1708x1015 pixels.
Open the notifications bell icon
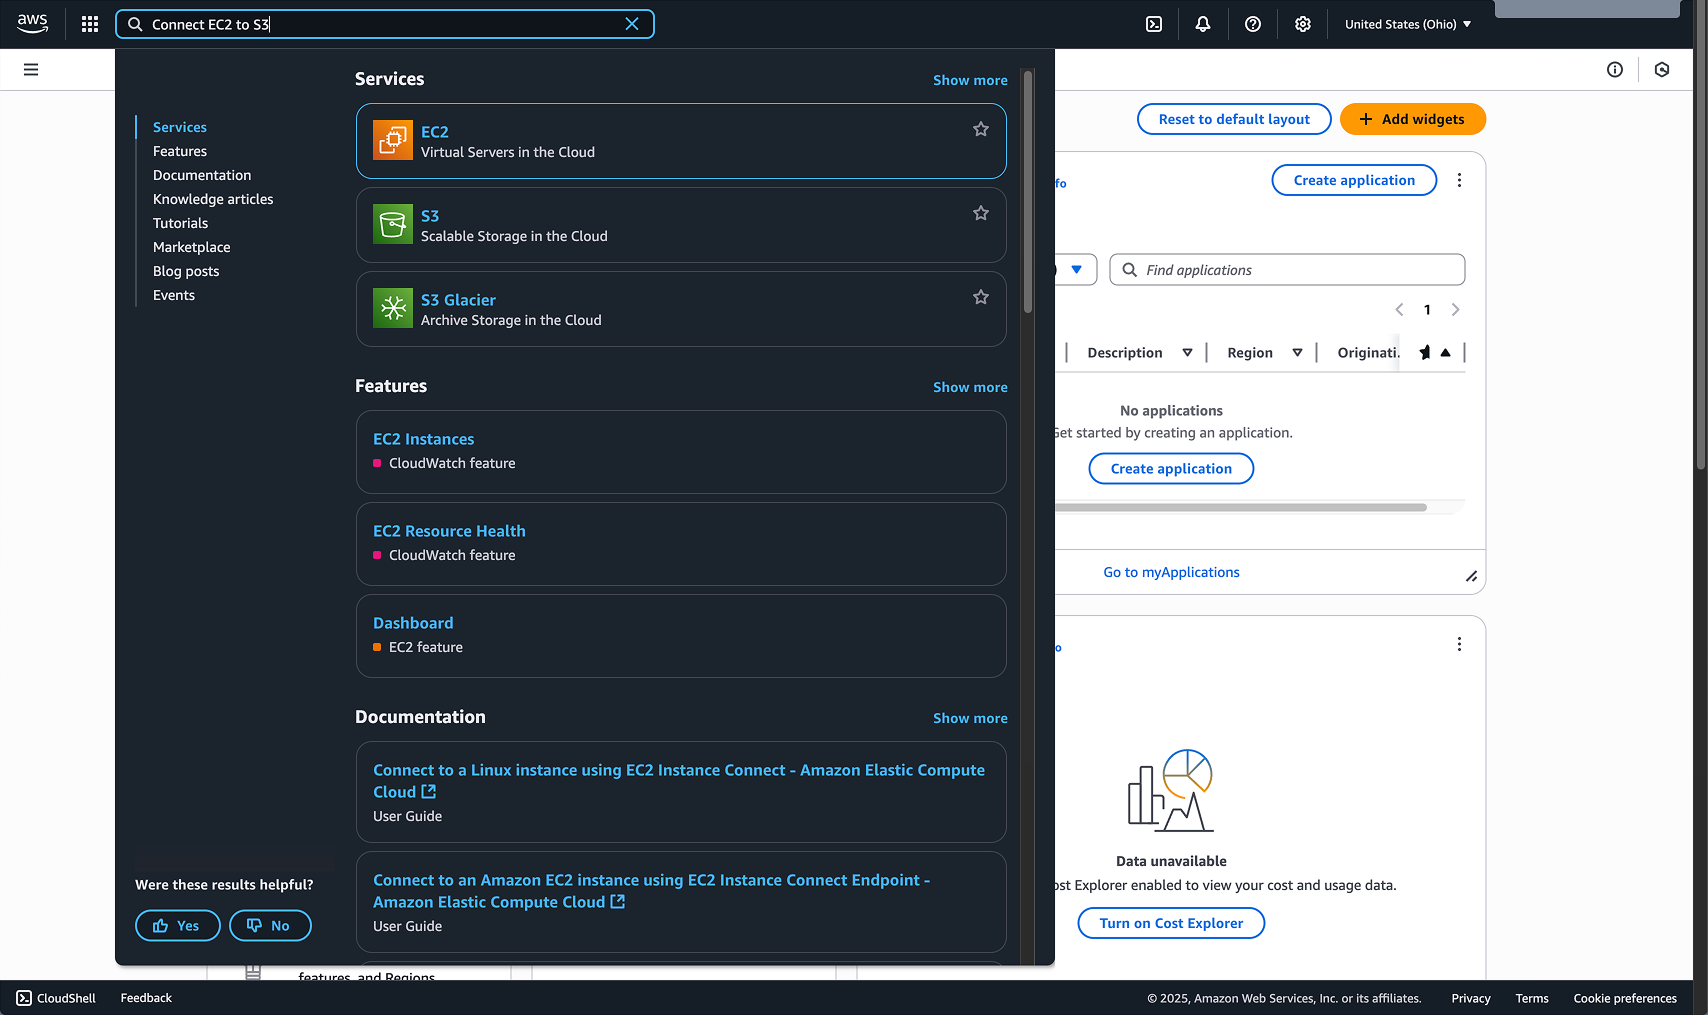click(1203, 24)
